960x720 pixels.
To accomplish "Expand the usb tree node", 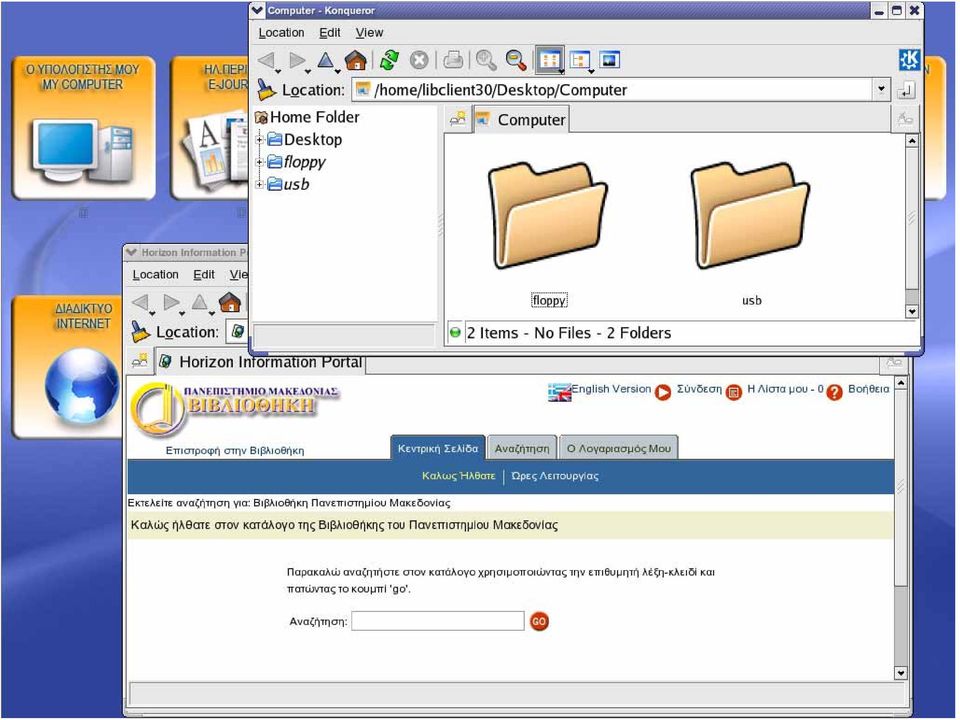I will (x=260, y=184).
